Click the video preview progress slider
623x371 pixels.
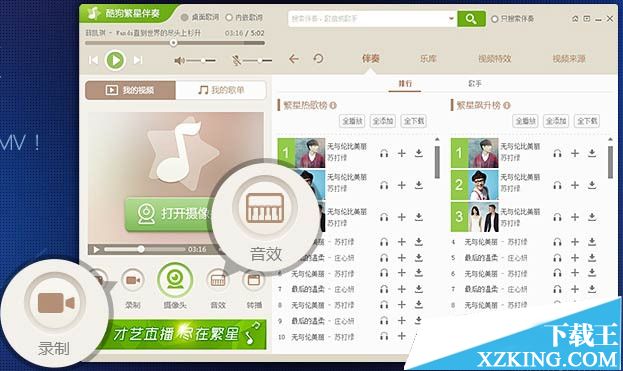click(x=145, y=249)
